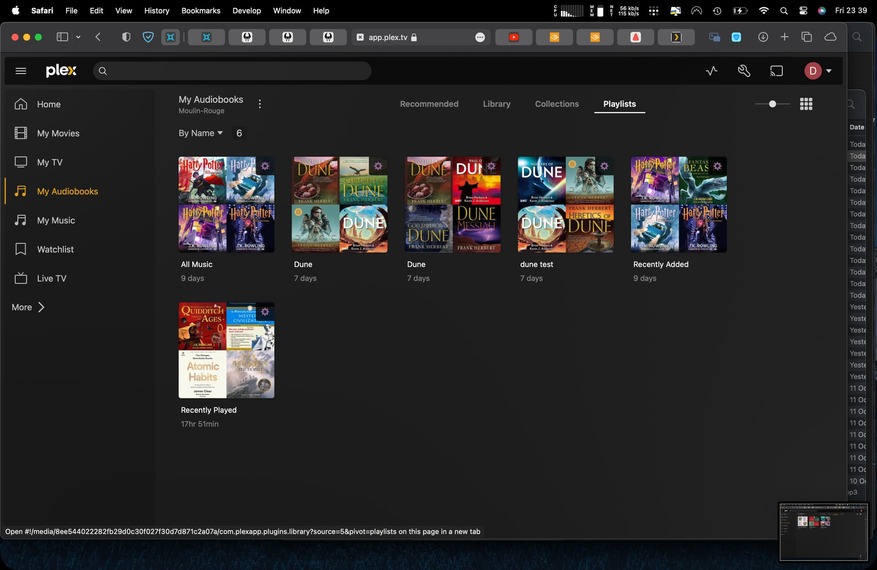877x570 pixels.
Task: Open the address bar page menu ellipsis
Action: (480, 37)
